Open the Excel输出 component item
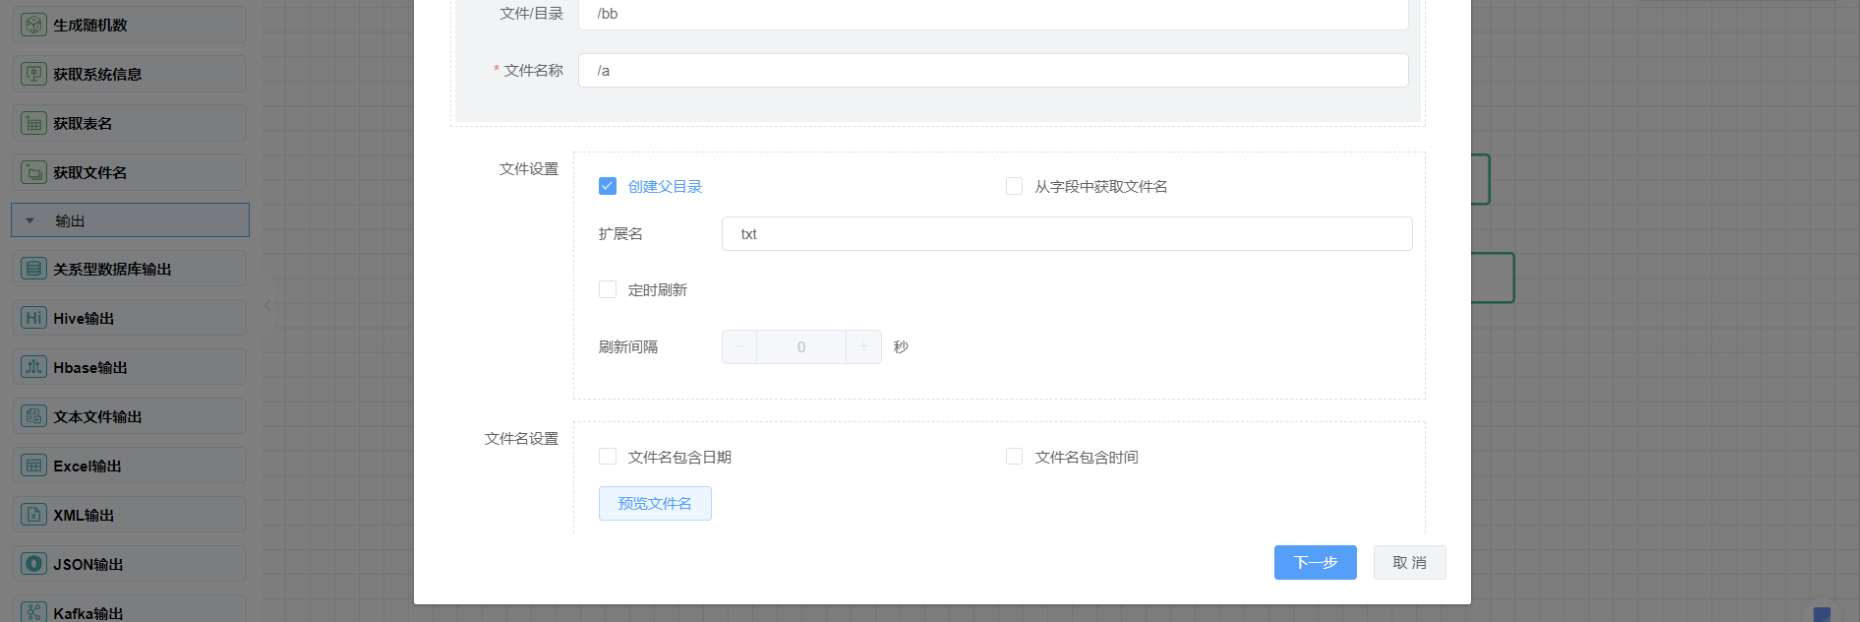Image resolution: width=1860 pixels, height=622 pixels. pos(130,466)
